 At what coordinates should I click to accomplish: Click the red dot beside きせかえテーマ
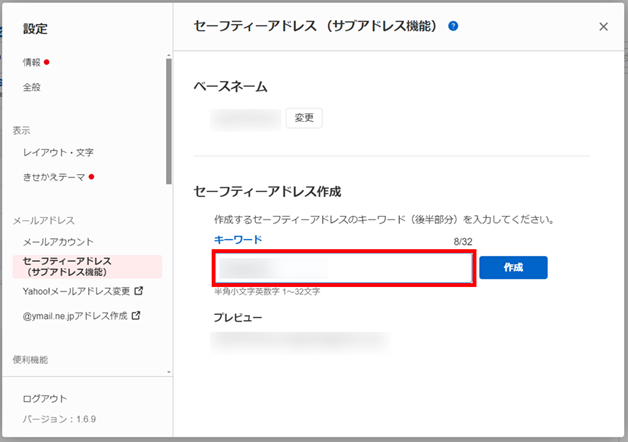(x=91, y=177)
